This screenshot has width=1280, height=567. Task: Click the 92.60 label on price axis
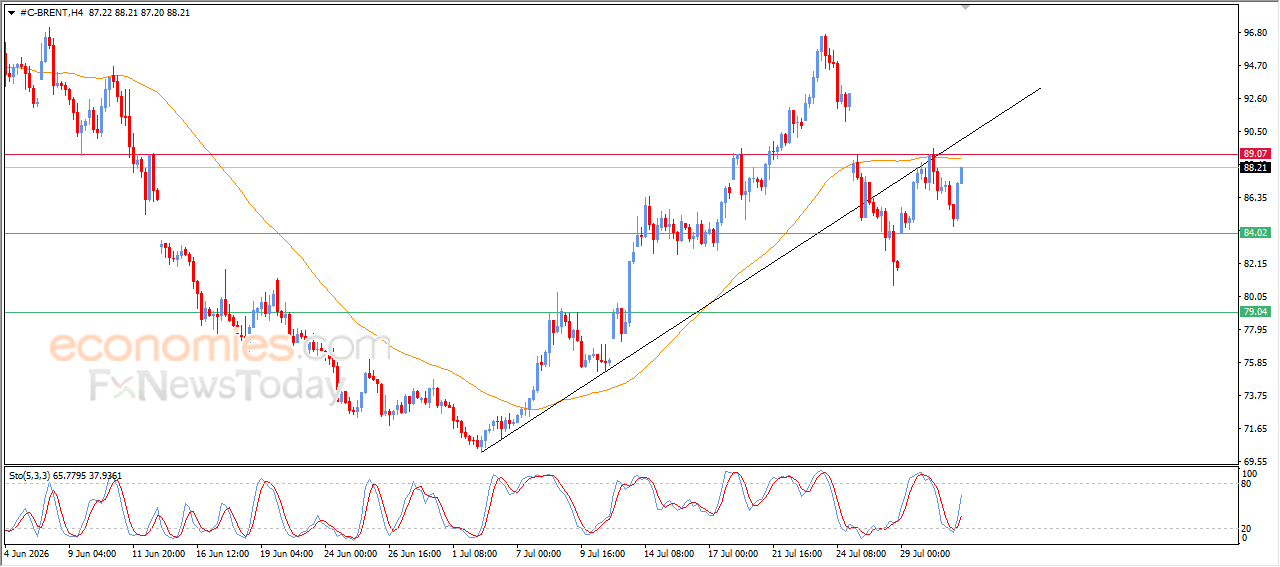pos(1255,99)
